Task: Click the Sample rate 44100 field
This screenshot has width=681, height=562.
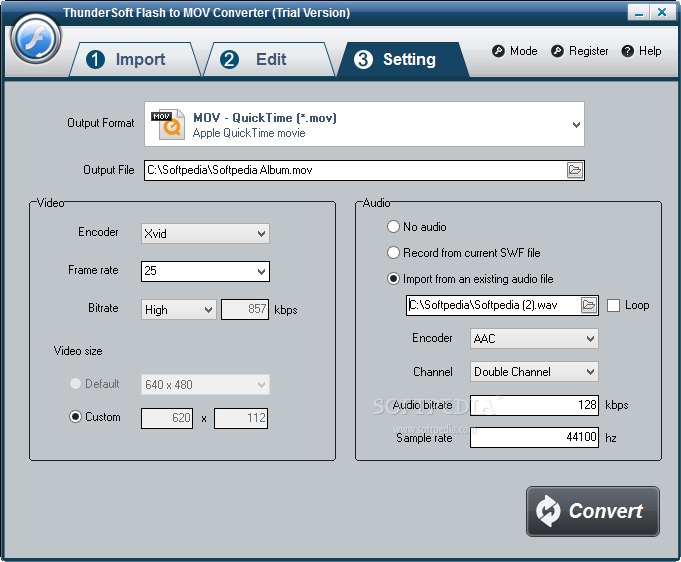Action: (x=534, y=437)
